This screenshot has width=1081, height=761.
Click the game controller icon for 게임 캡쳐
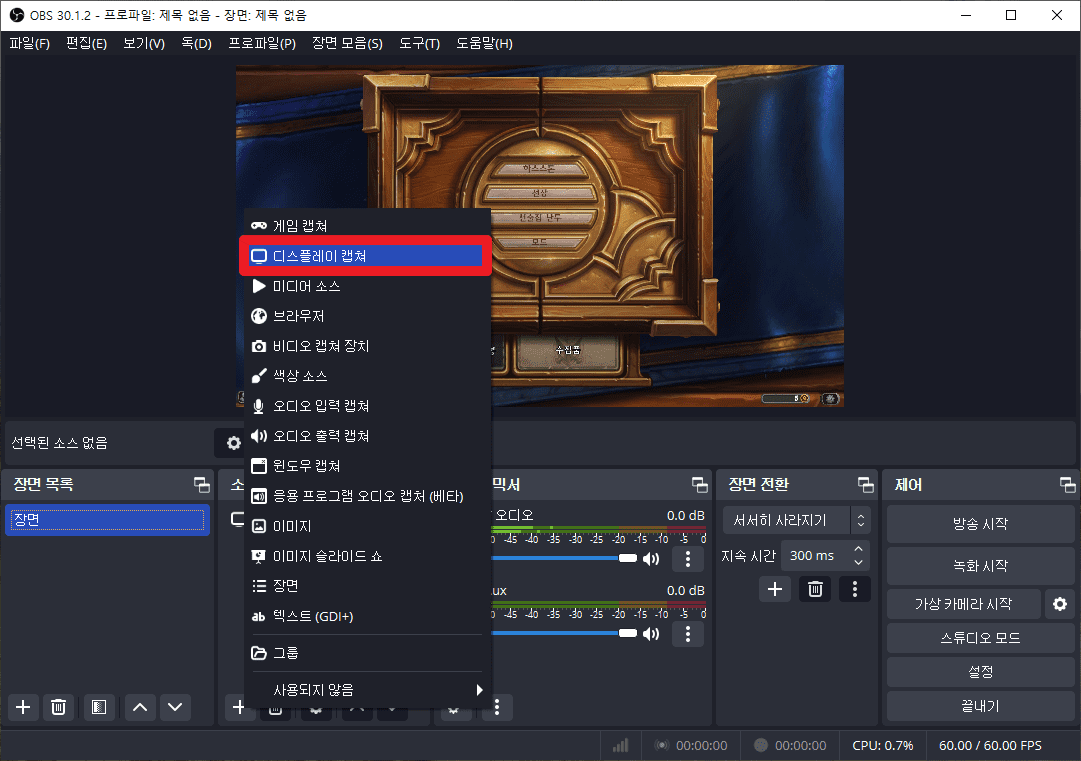[259, 226]
